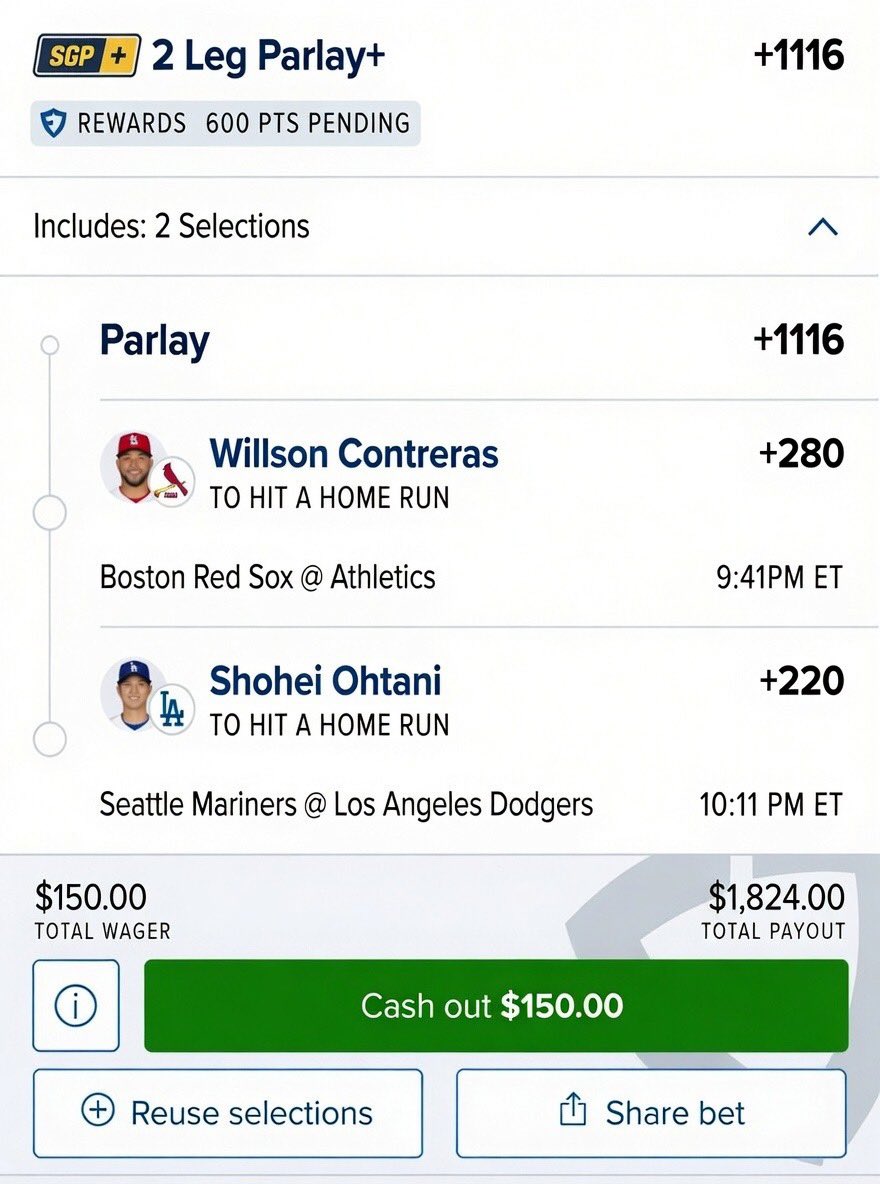The image size is (880, 1184).
Task: Tap the Rewards 600 PTS Pending badge
Action: tap(225, 123)
